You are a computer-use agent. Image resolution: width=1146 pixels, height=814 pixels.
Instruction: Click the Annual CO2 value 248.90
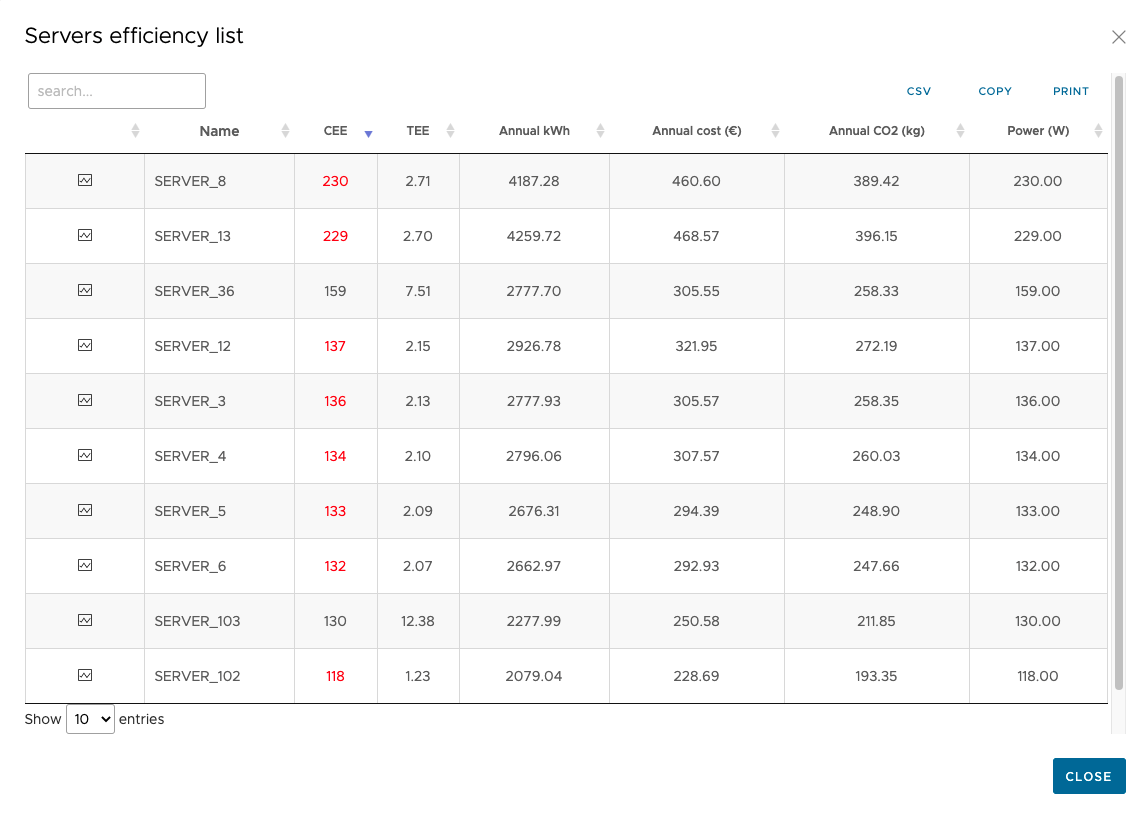click(x=876, y=511)
